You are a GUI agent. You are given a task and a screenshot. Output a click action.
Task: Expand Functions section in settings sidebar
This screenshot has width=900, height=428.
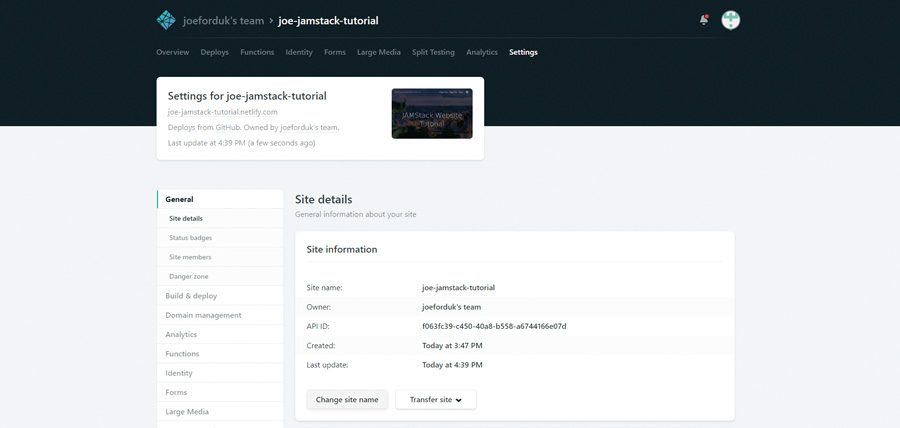220,354
